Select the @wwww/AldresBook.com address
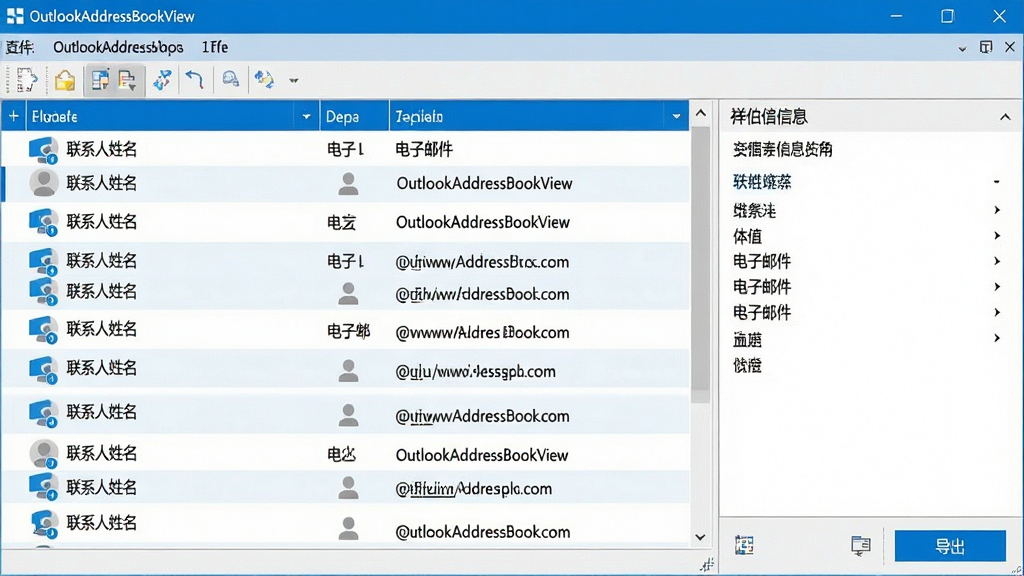Viewport: 1024px width, 576px height. coord(482,332)
